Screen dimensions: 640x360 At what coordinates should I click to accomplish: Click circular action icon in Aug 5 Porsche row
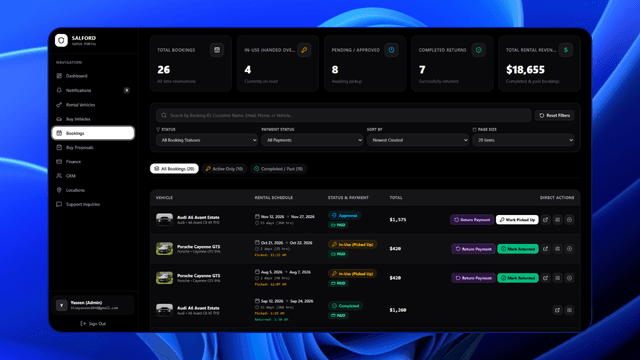pyautogui.click(x=569, y=278)
